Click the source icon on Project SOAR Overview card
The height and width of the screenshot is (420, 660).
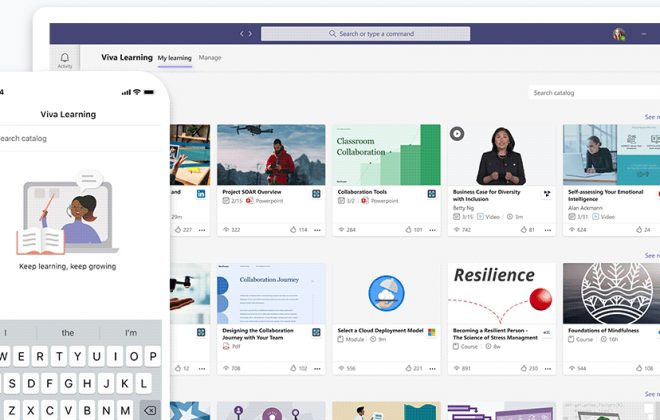tap(316, 194)
